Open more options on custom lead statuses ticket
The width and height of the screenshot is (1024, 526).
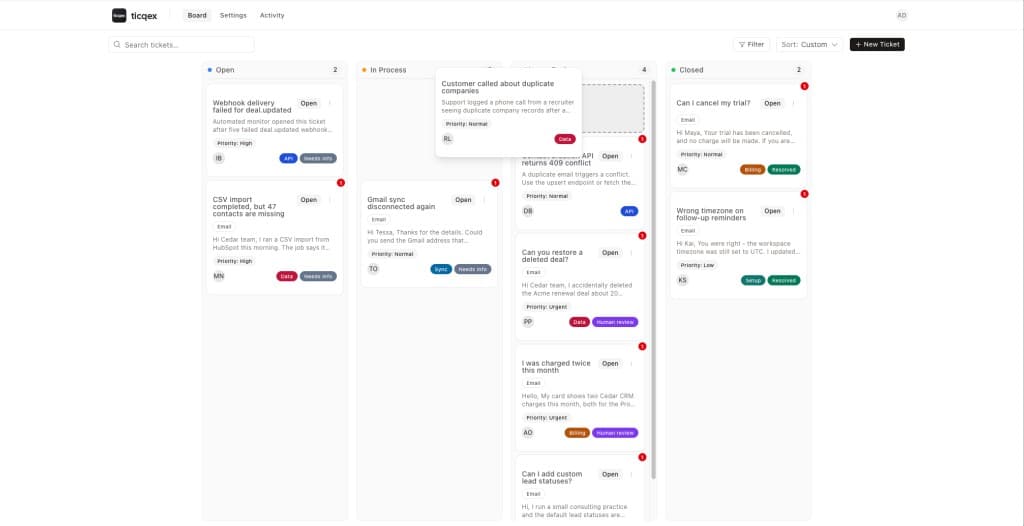click(631, 474)
